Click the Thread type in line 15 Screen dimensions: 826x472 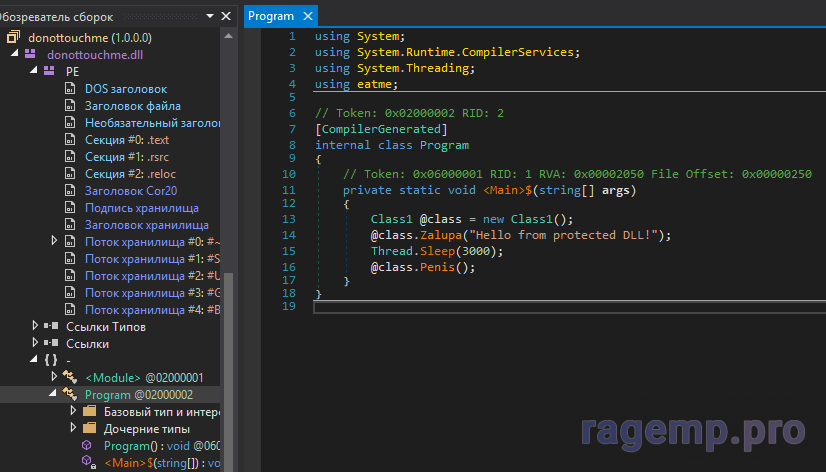(x=391, y=251)
